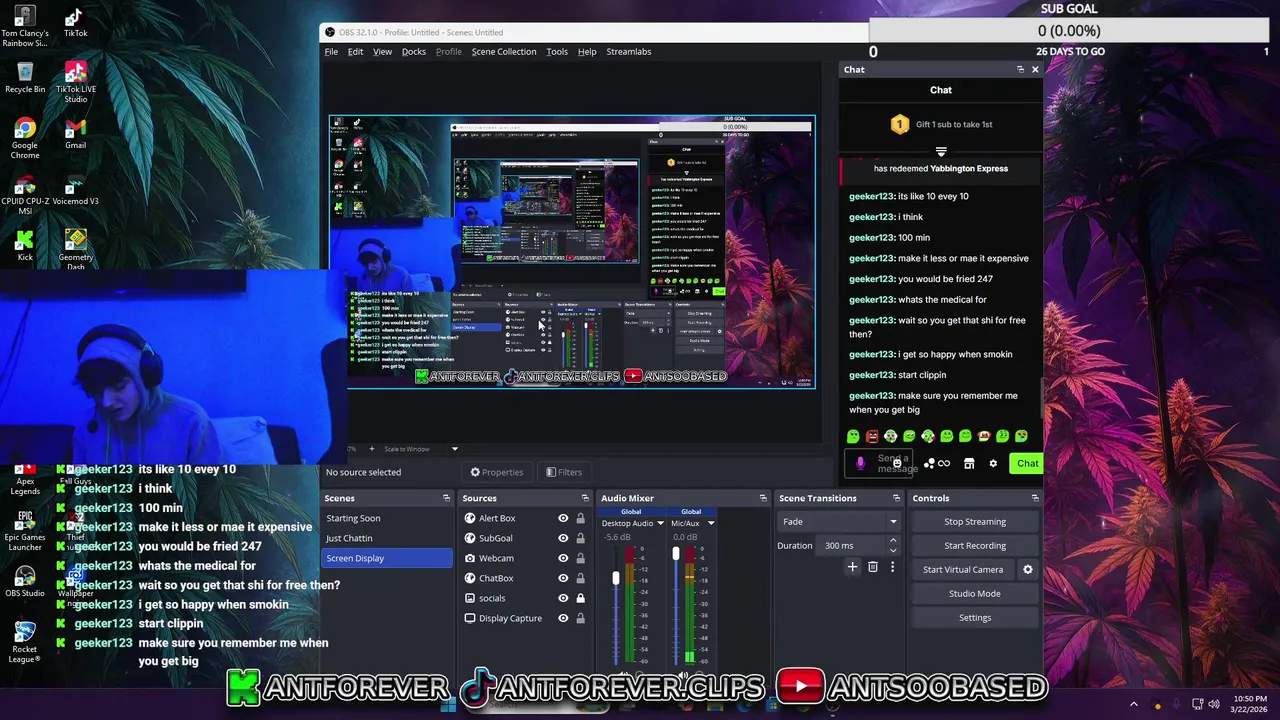Pop out the Scenes dock panel
The height and width of the screenshot is (720, 1280).
click(x=446, y=498)
